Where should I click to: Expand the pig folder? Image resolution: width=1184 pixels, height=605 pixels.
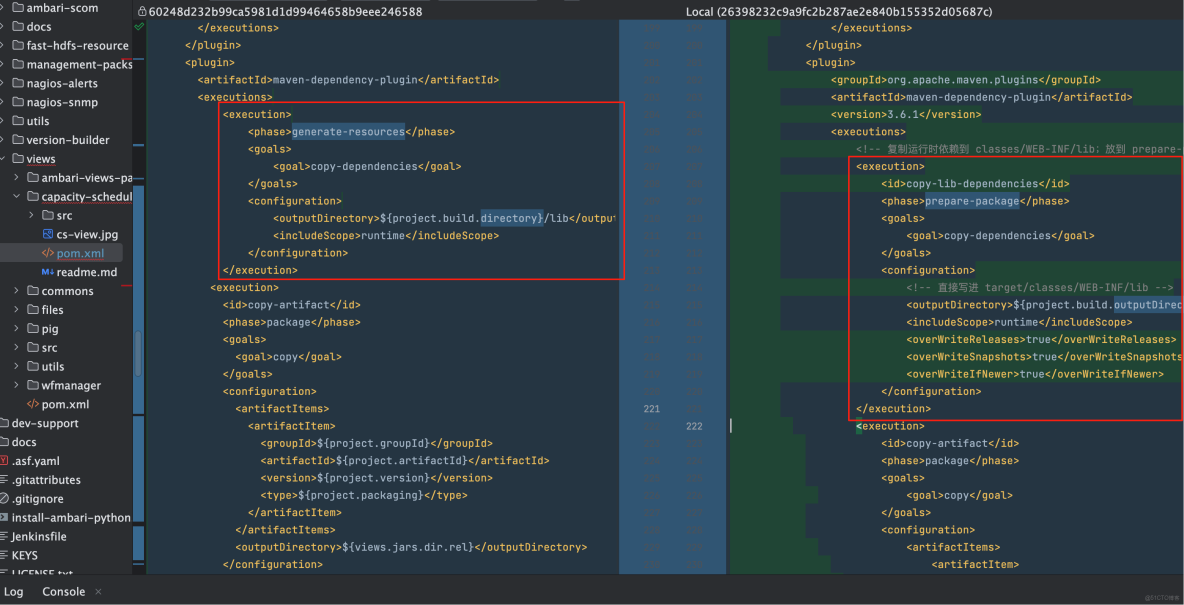pos(17,329)
